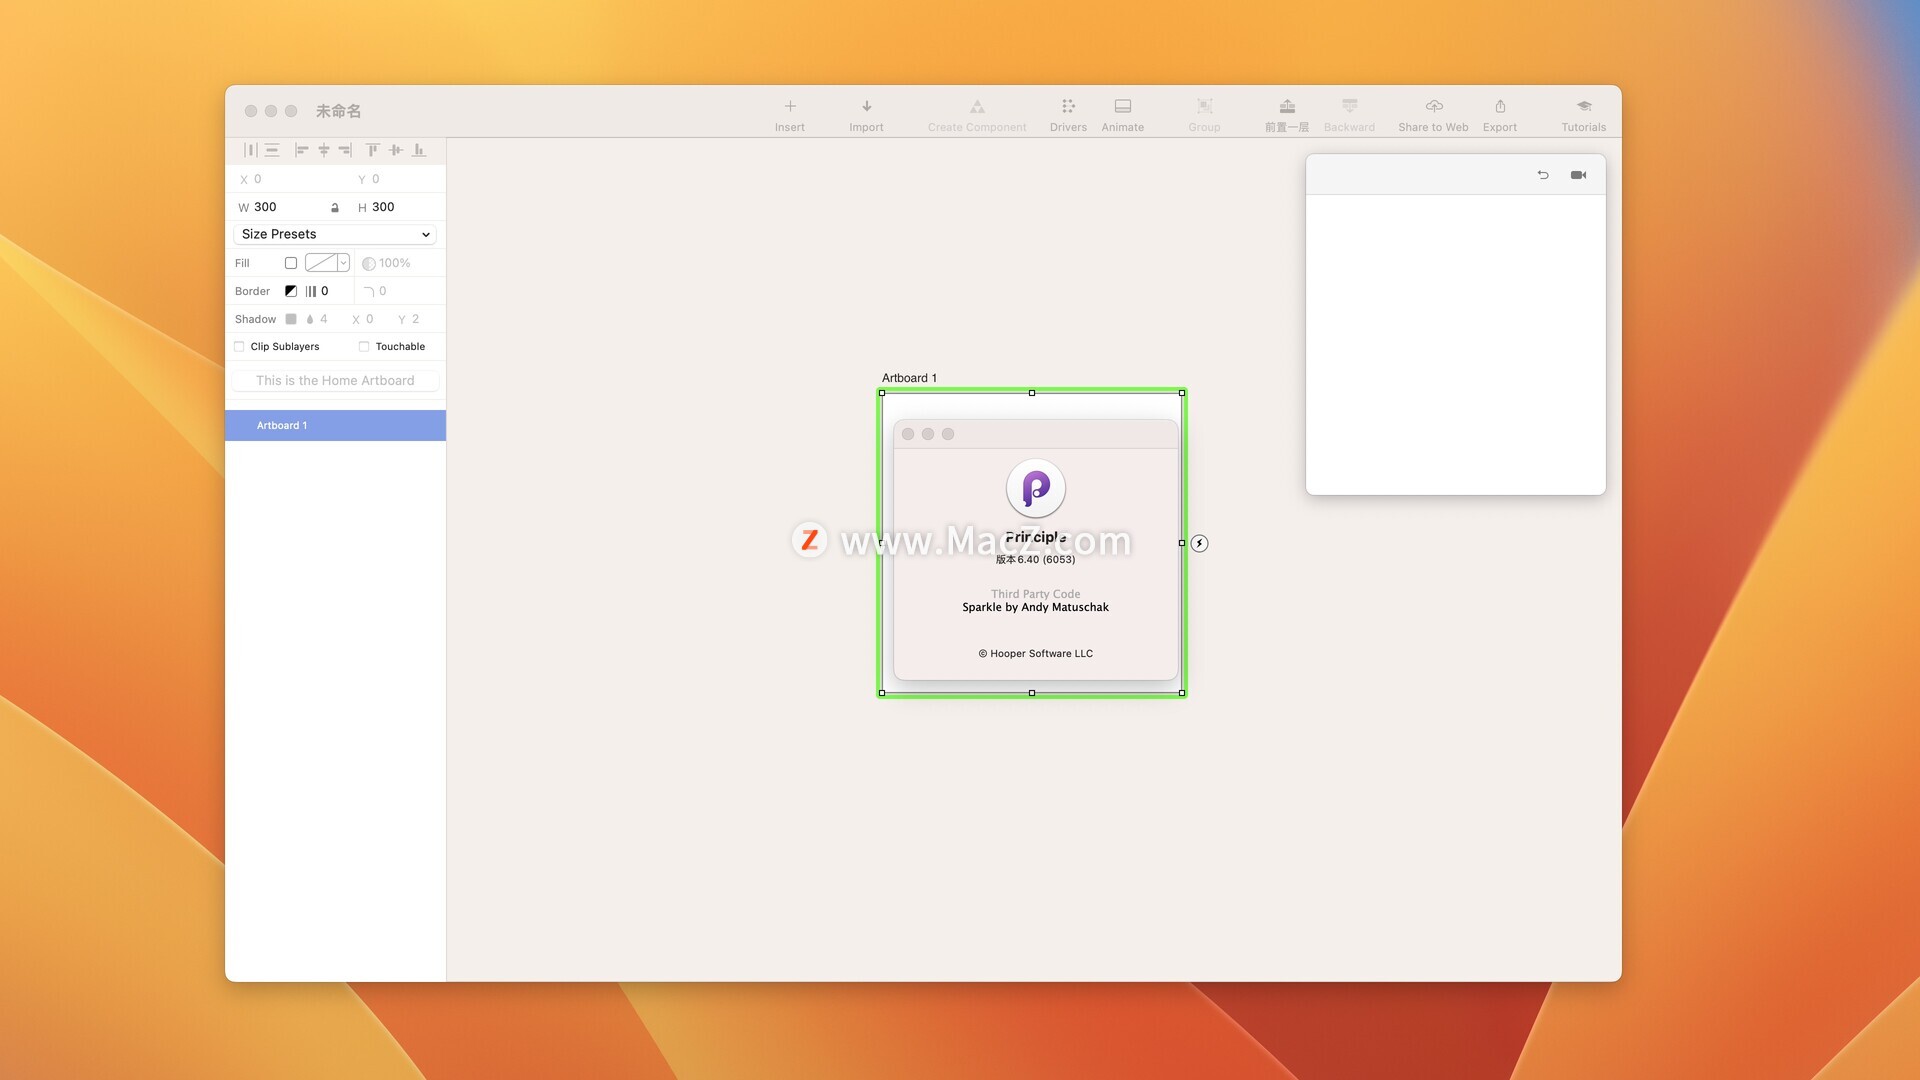Screen dimensions: 1920x1080
Task: Open Tutorials from the toolbar
Action: pyautogui.click(x=1583, y=112)
